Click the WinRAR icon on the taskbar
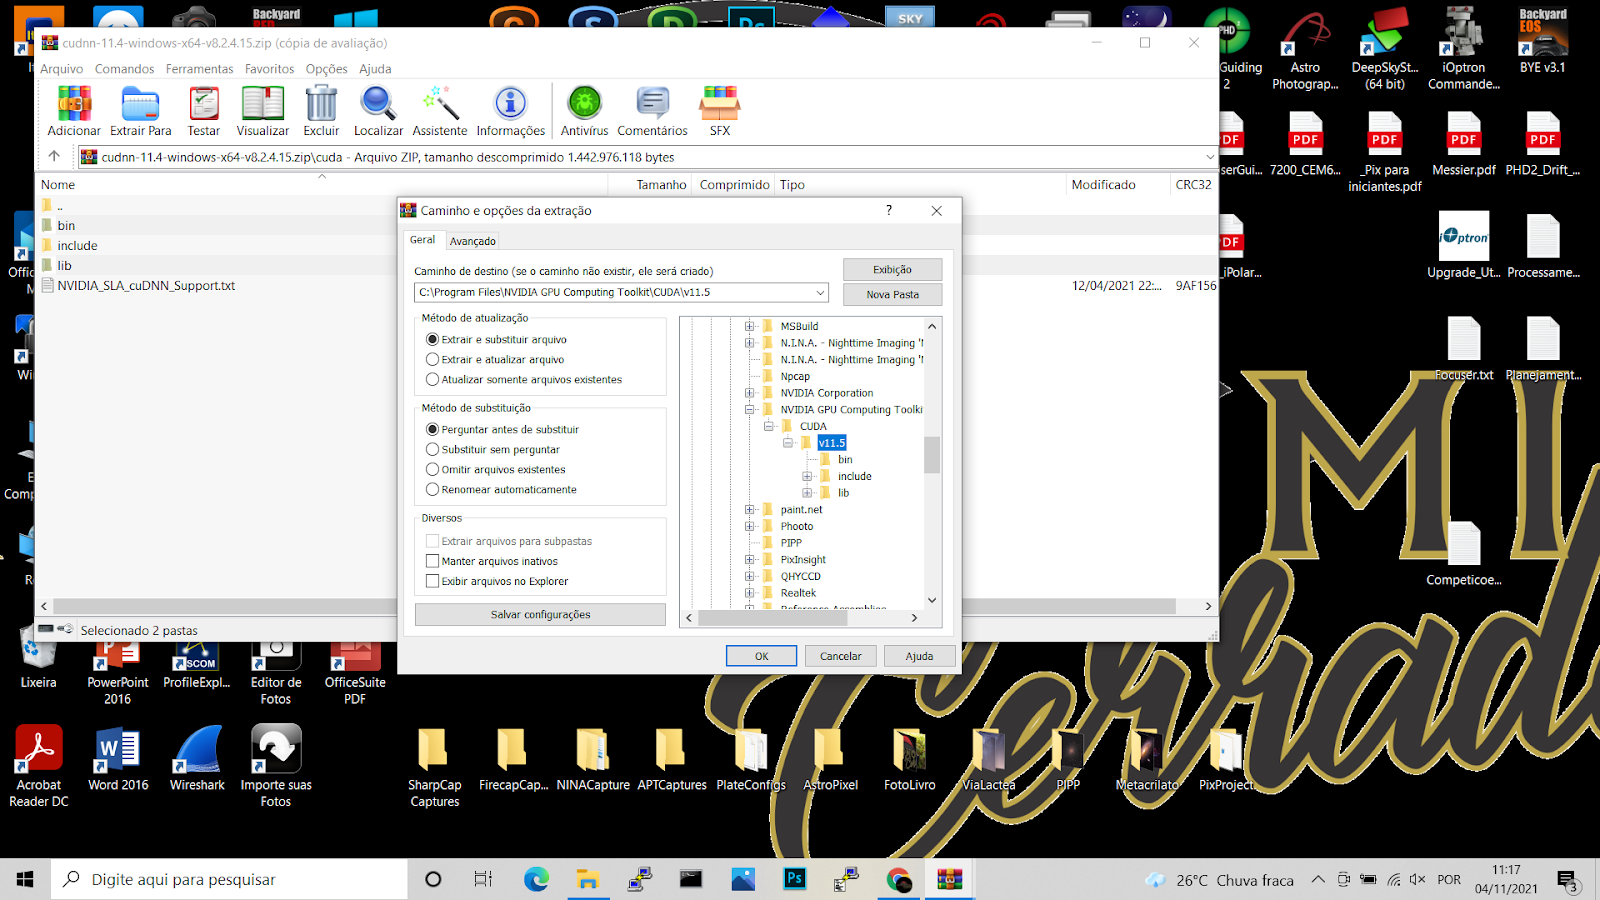Image resolution: width=1600 pixels, height=900 pixels. [949, 879]
